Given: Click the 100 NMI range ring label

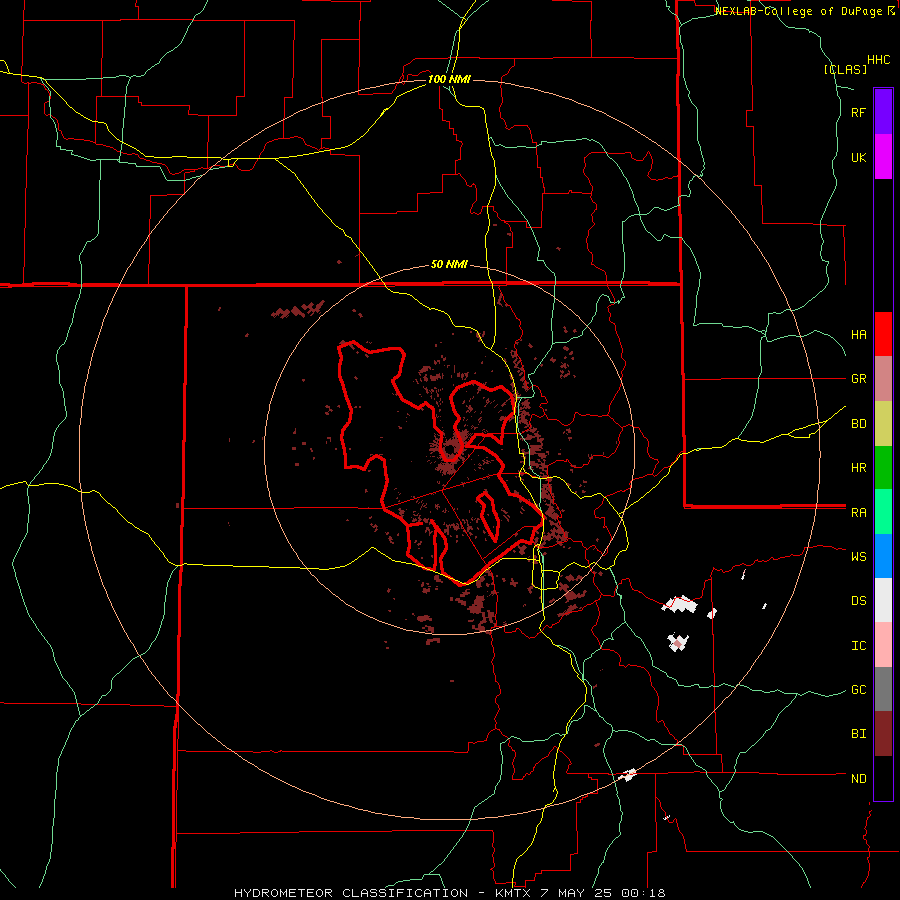Looking at the screenshot, I should (x=449, y=79).
